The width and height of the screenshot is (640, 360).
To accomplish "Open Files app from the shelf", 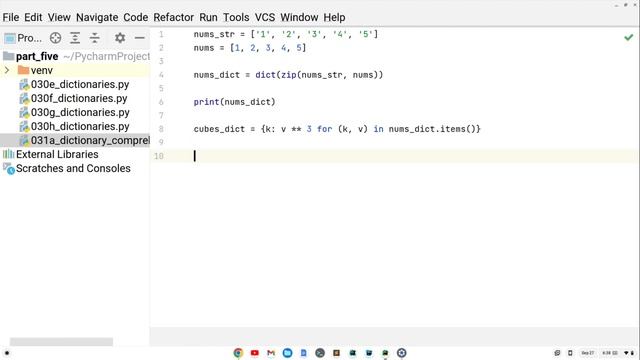I will [x=287, y=353].
